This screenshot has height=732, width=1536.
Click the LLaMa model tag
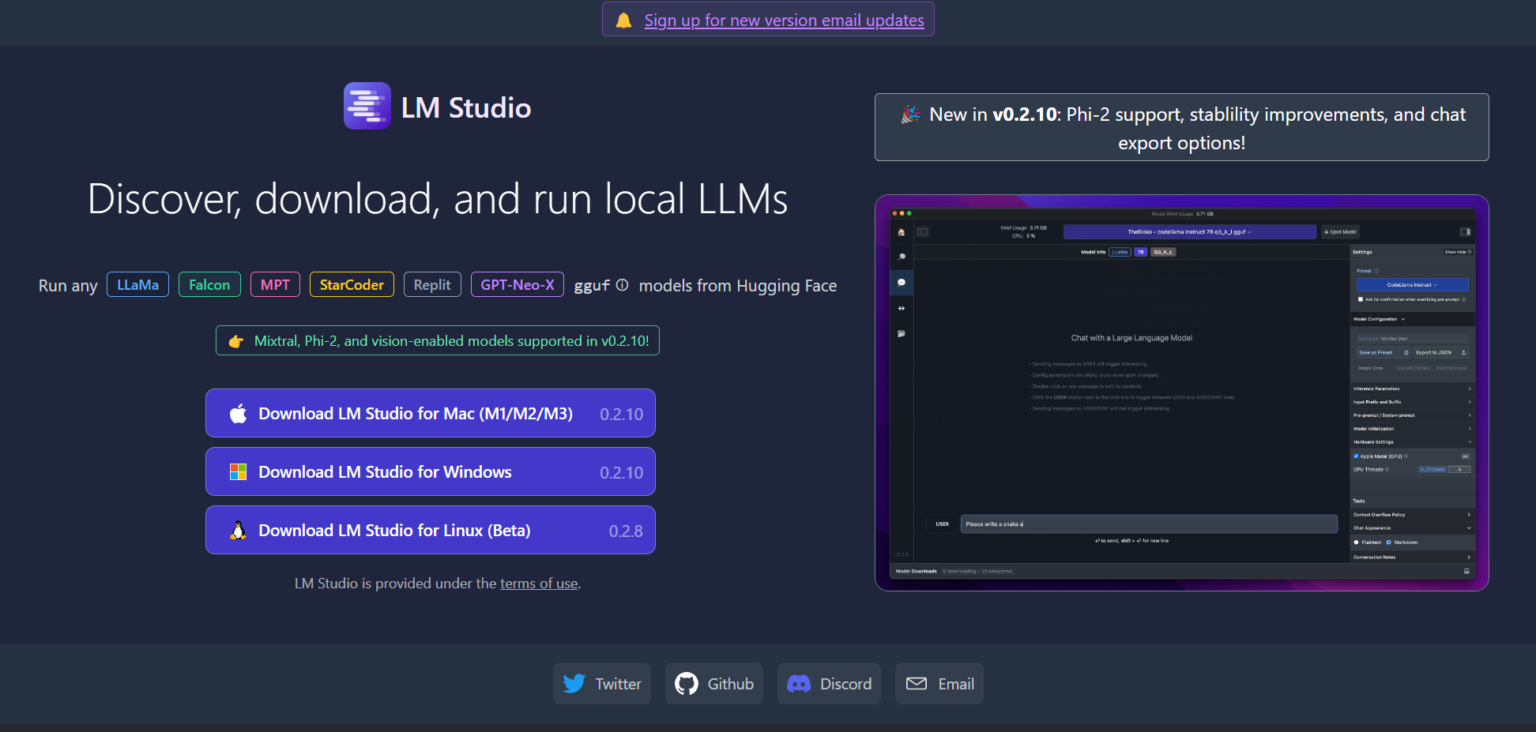point(137,285)
